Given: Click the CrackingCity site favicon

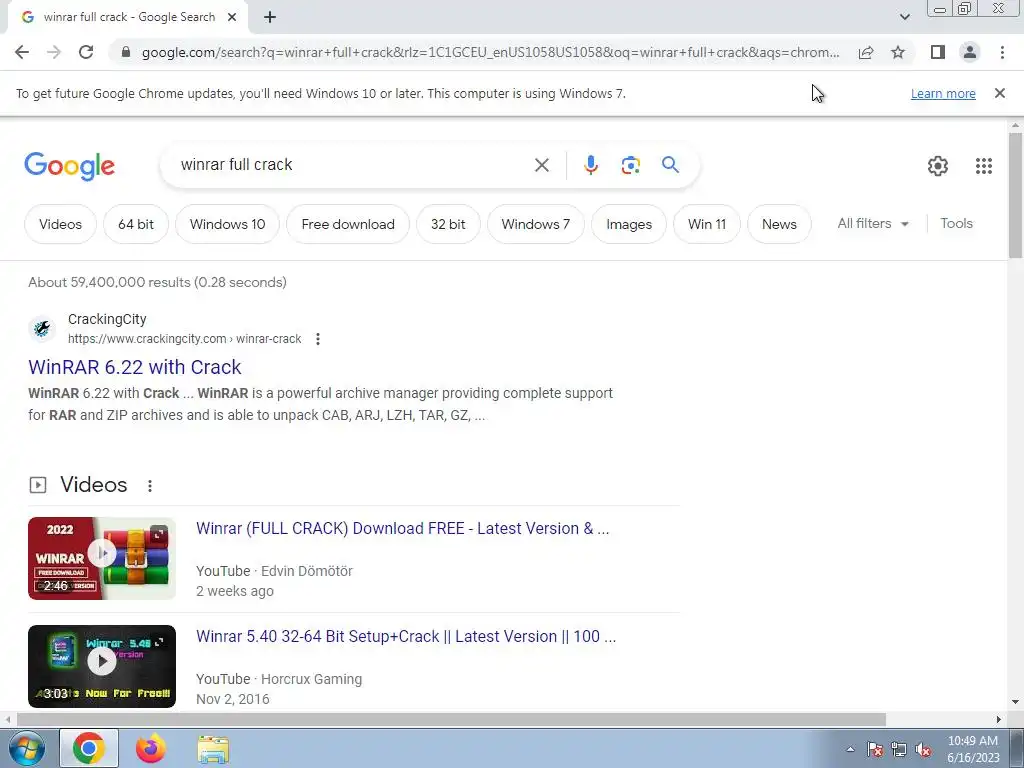Looking at the screenshot, I should 42,328.
